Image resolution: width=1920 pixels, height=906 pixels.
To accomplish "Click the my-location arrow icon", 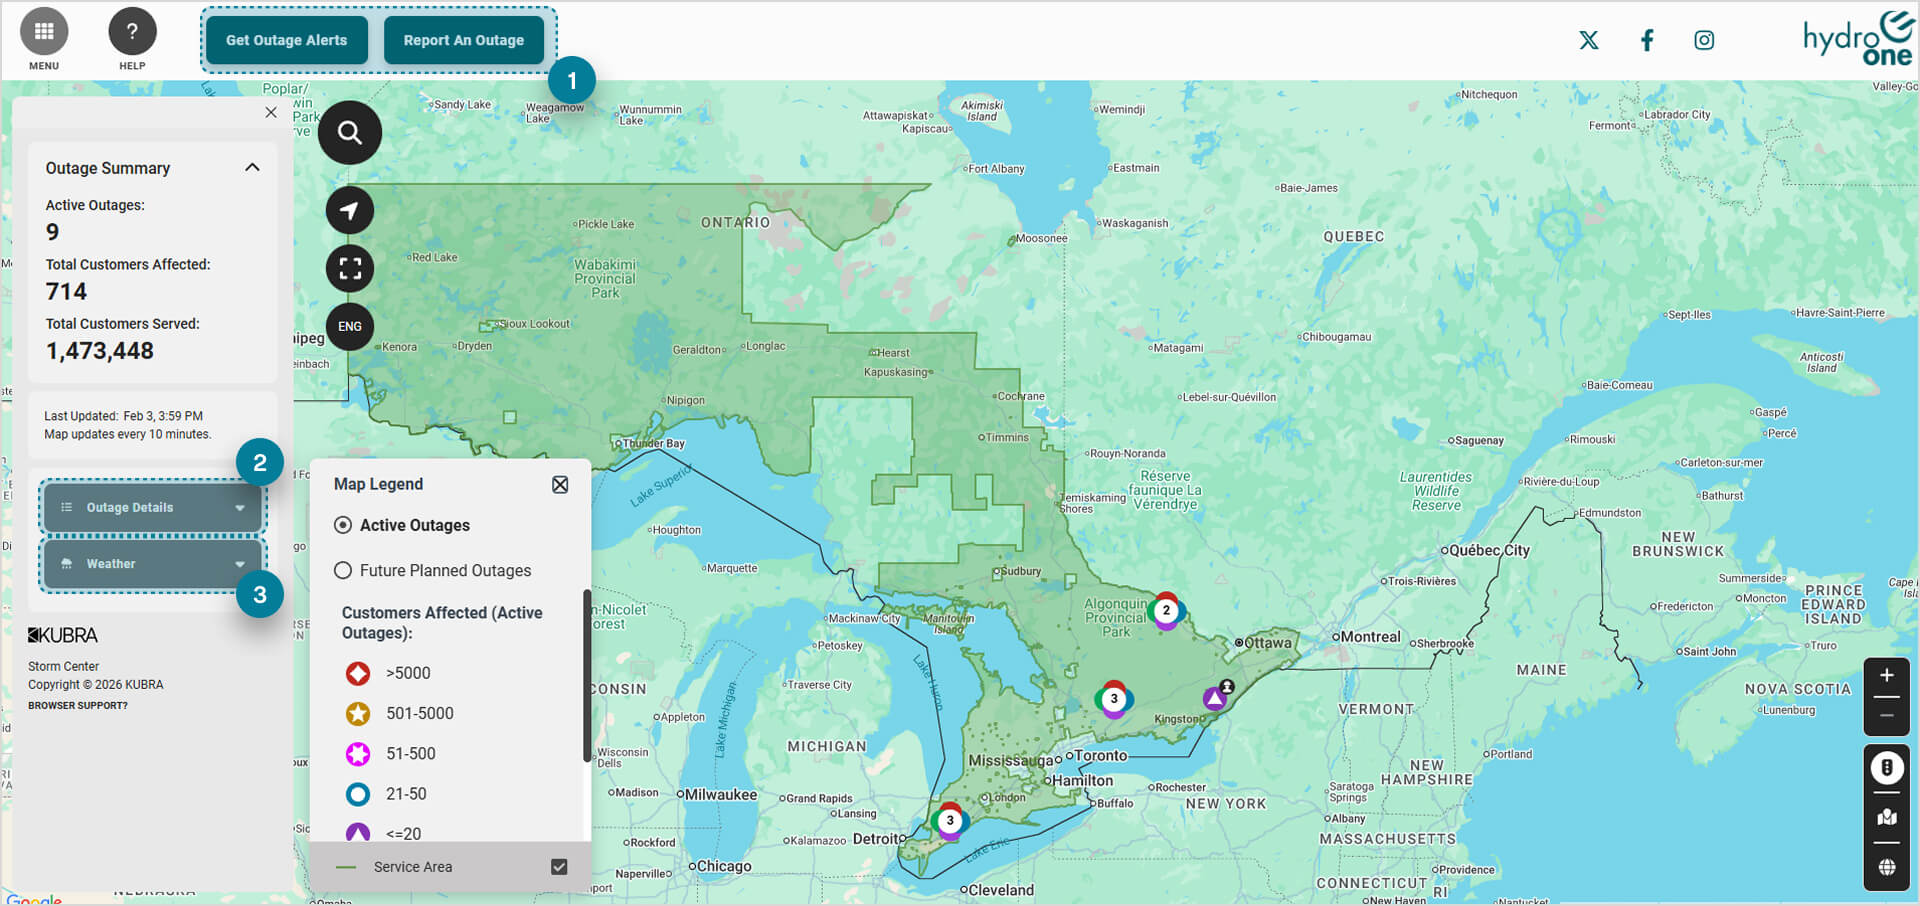I will tap(349, 210).
